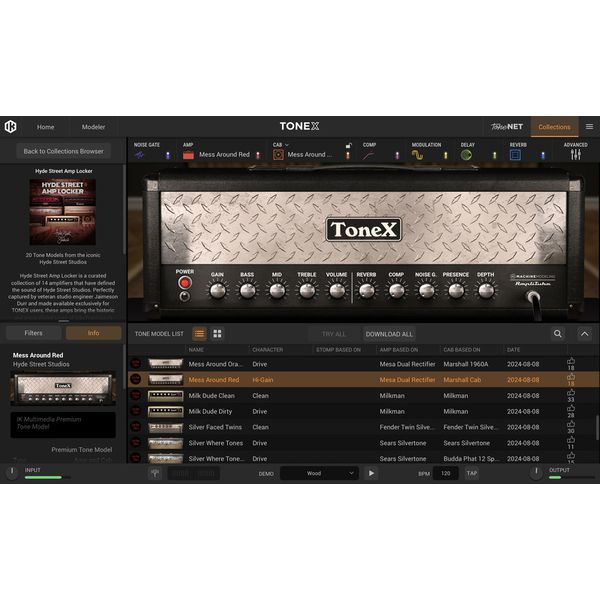
Task: Like the Milk Dude Dirty tone model
Action: coord(571,409)
